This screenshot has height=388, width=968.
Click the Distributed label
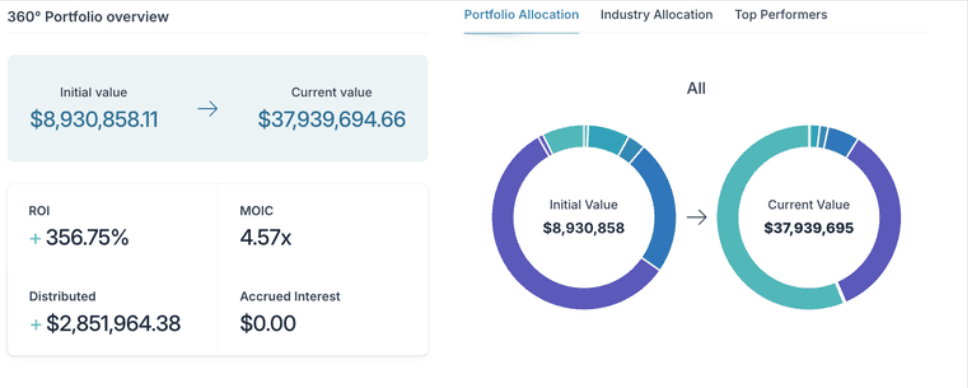click(62, 297)
